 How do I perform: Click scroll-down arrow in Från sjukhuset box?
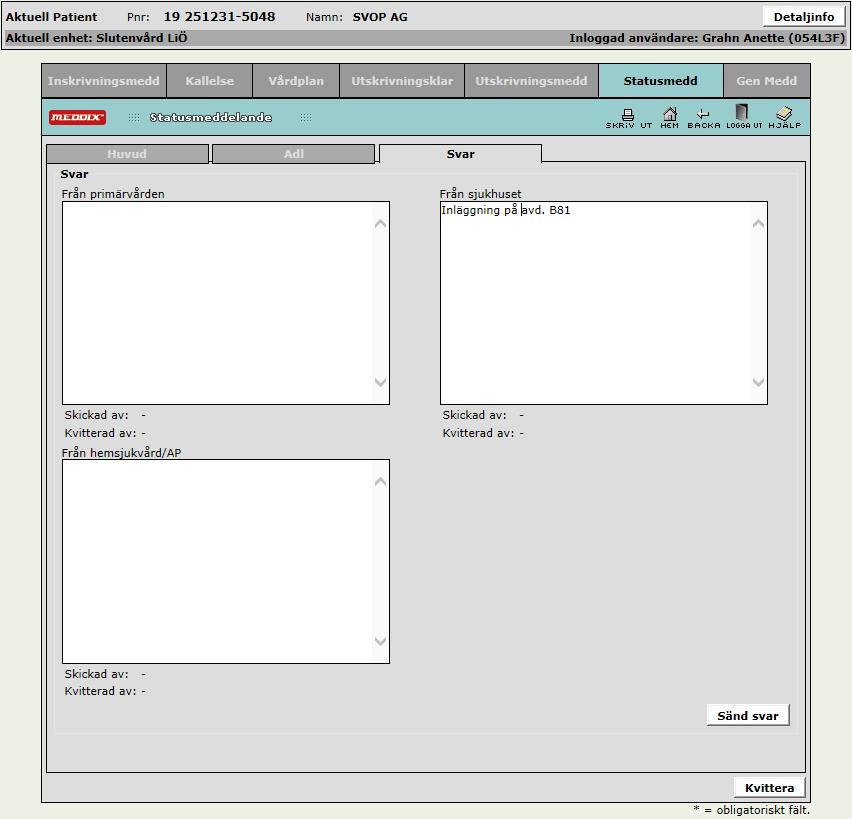tap(758, 382)
